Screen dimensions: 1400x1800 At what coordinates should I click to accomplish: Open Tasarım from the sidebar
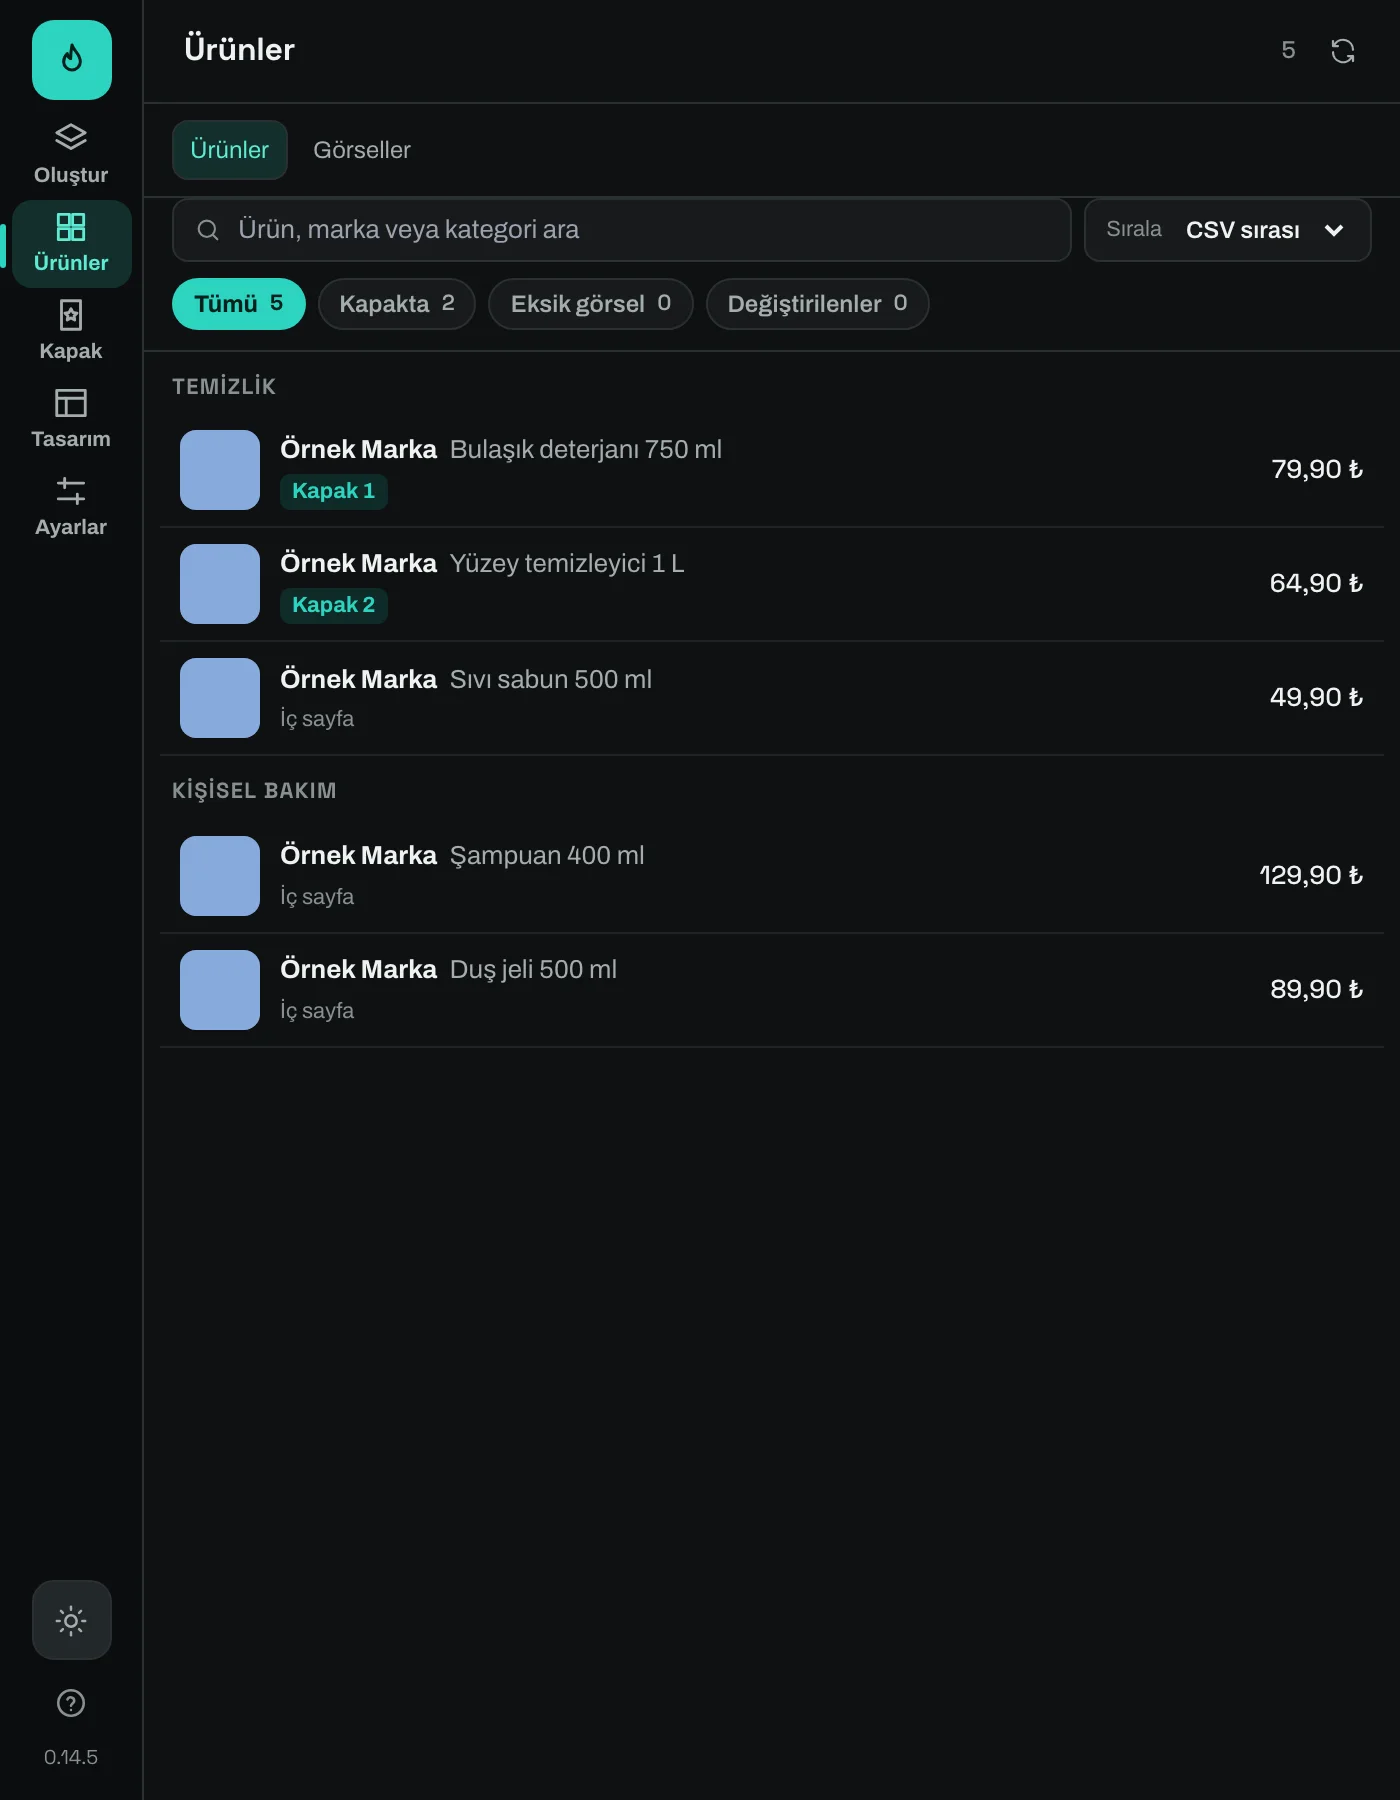(x=71, y=419)
